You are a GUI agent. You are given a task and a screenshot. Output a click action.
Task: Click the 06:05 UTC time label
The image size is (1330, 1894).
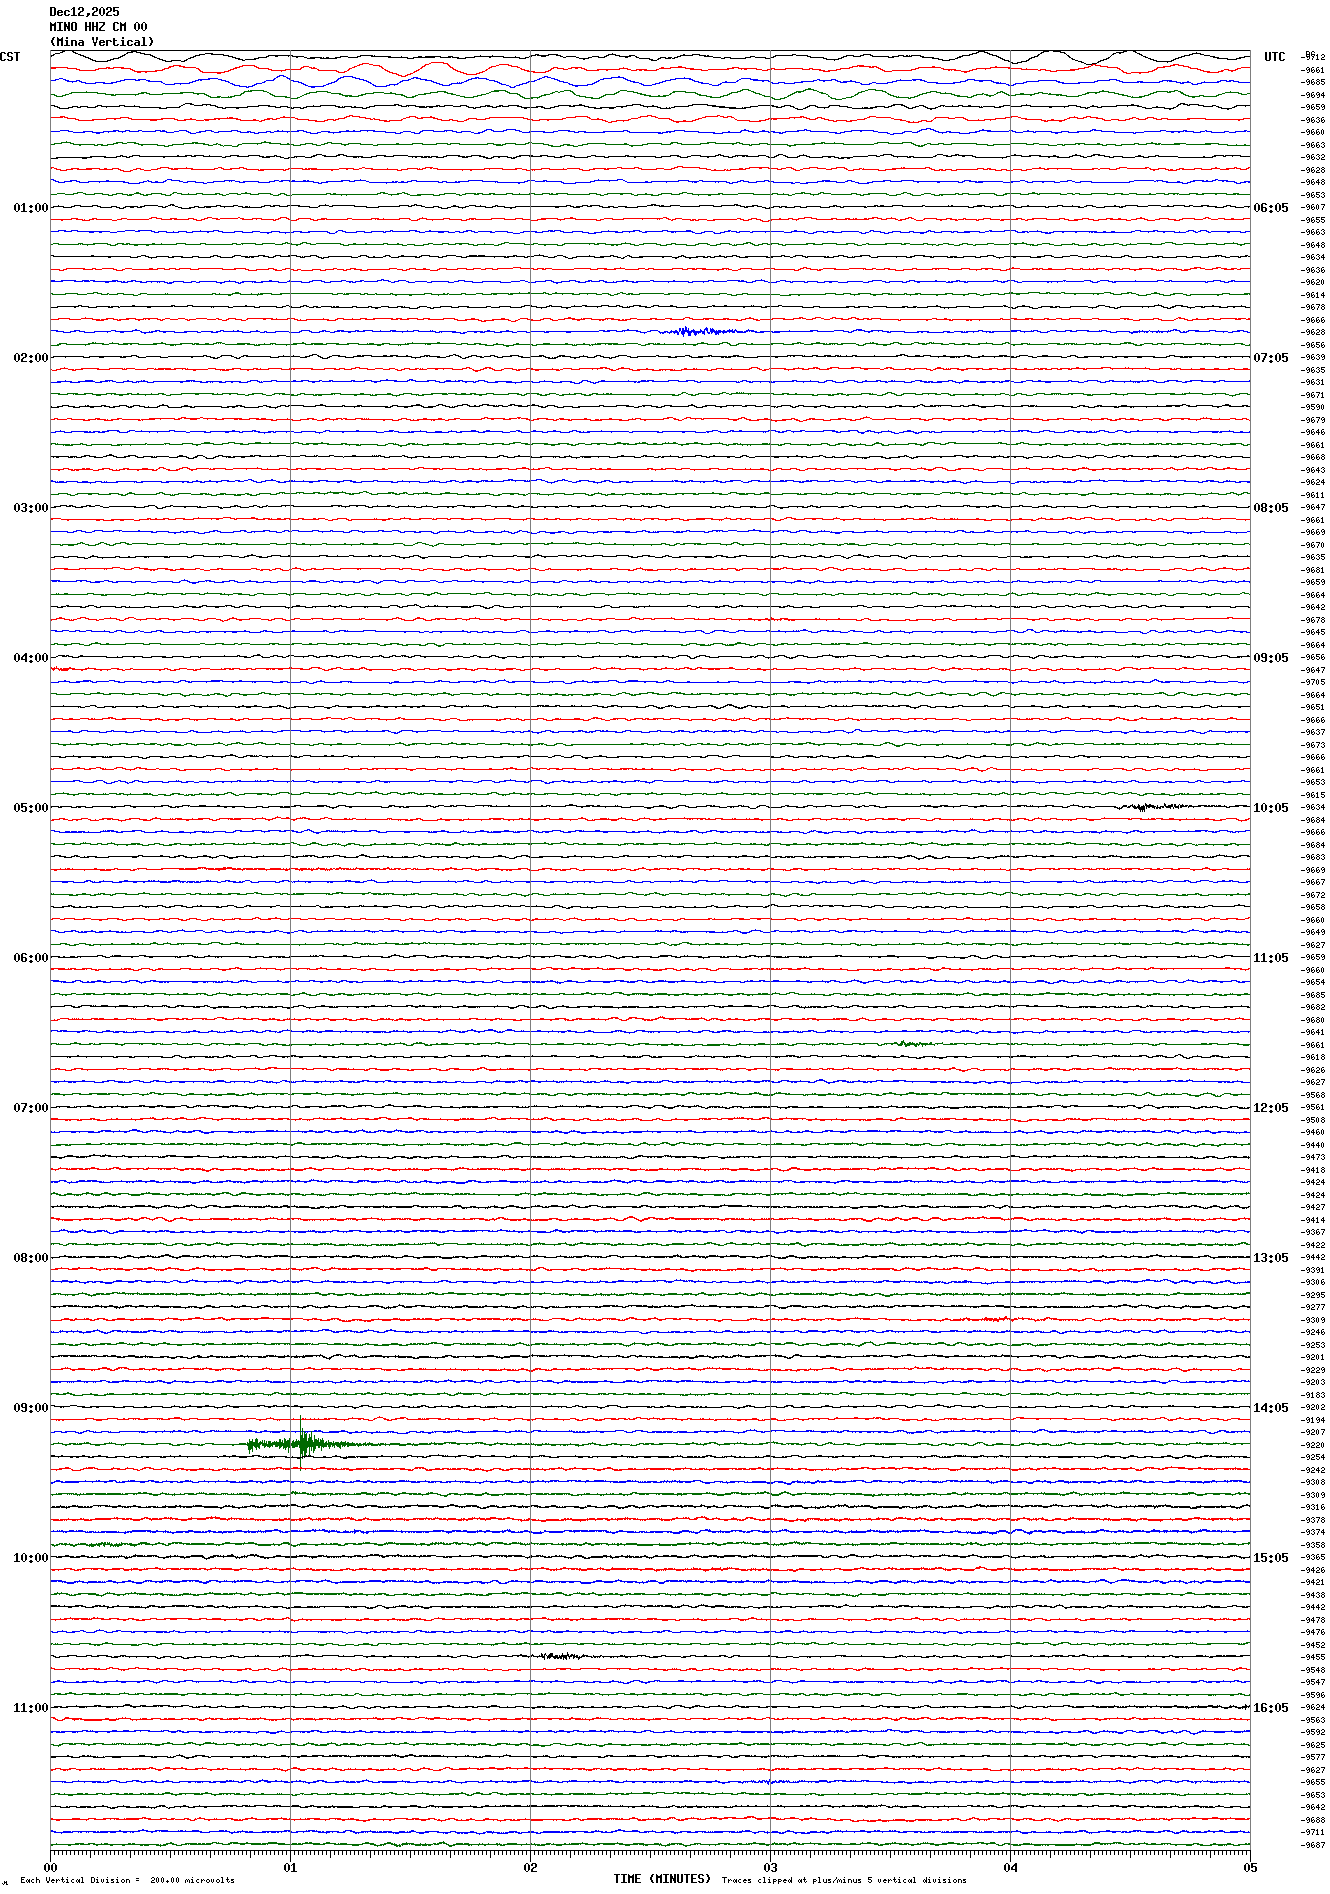[x=1271, y=208]
